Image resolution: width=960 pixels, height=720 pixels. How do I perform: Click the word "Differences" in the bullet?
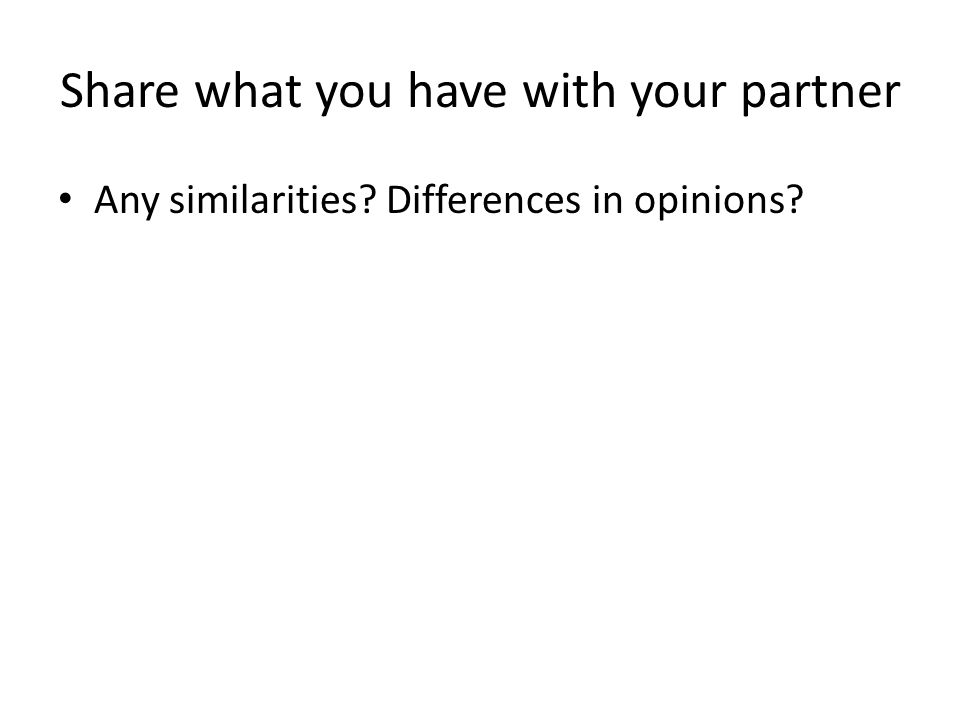pos(483,199)
